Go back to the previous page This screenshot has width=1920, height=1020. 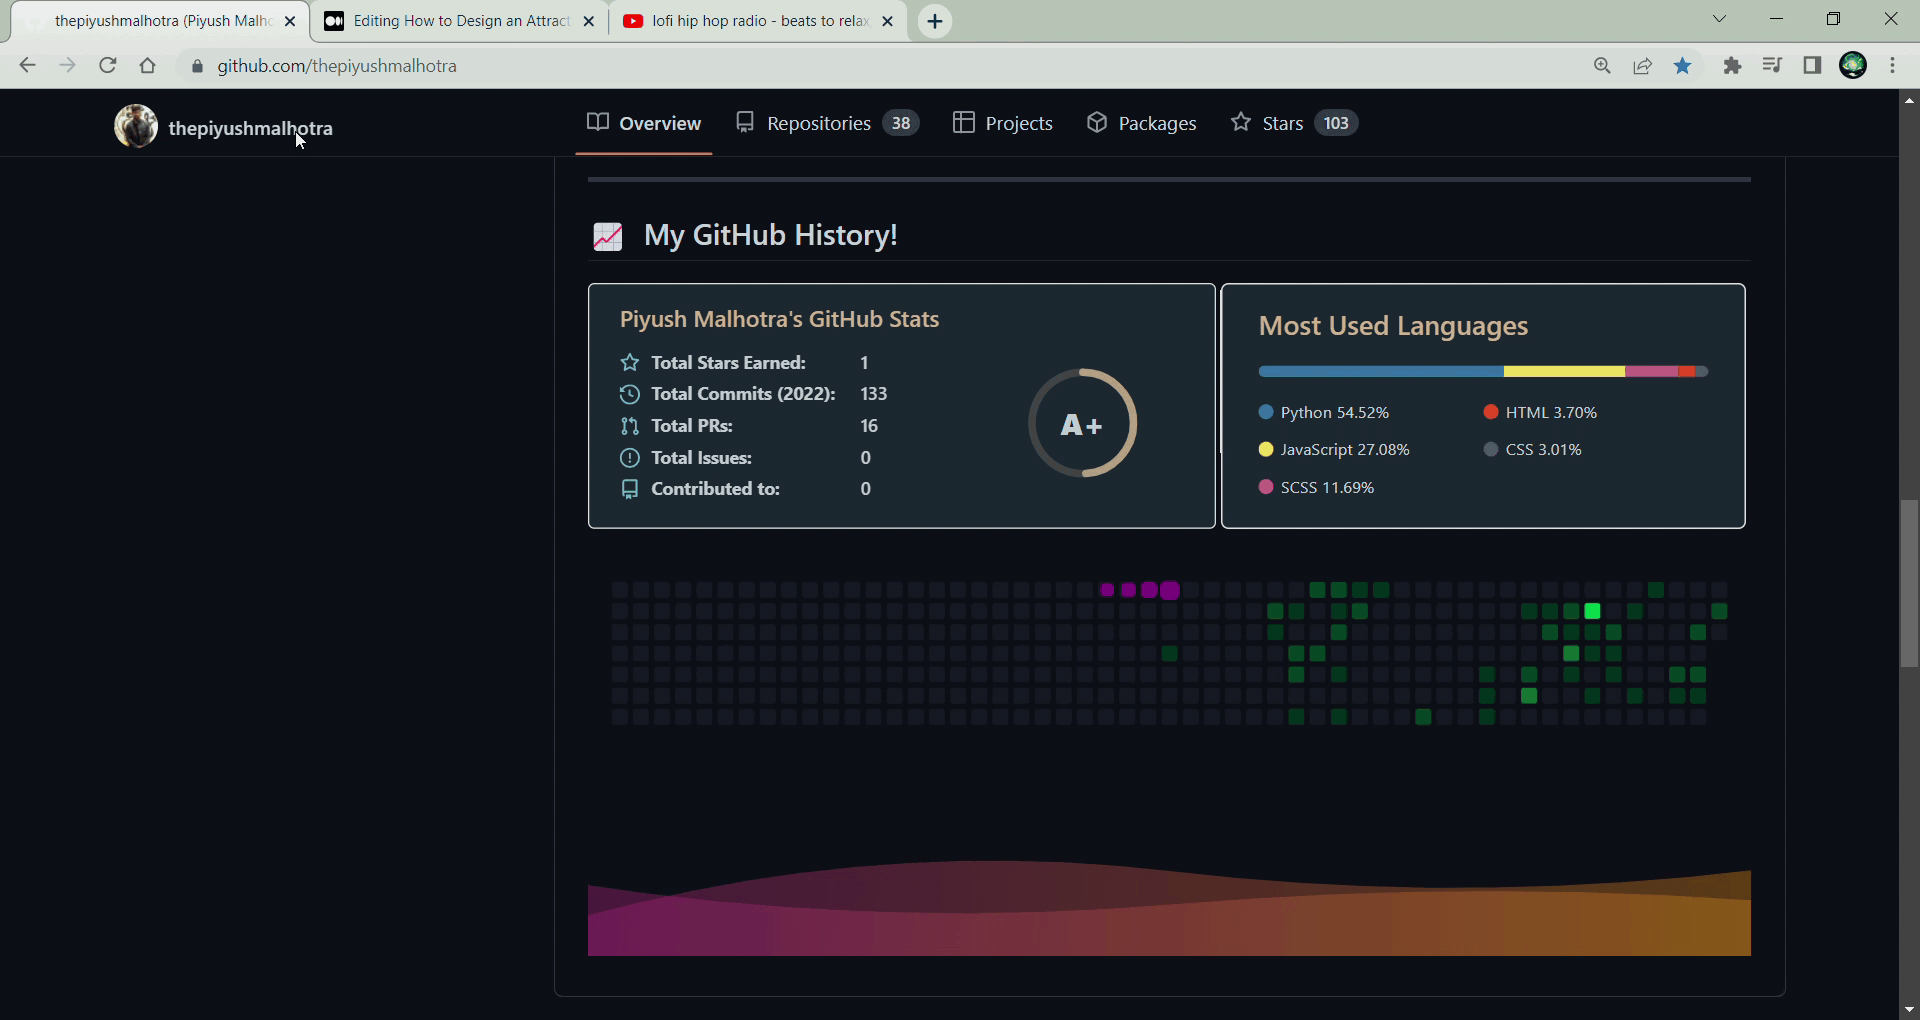coord(27,66)
